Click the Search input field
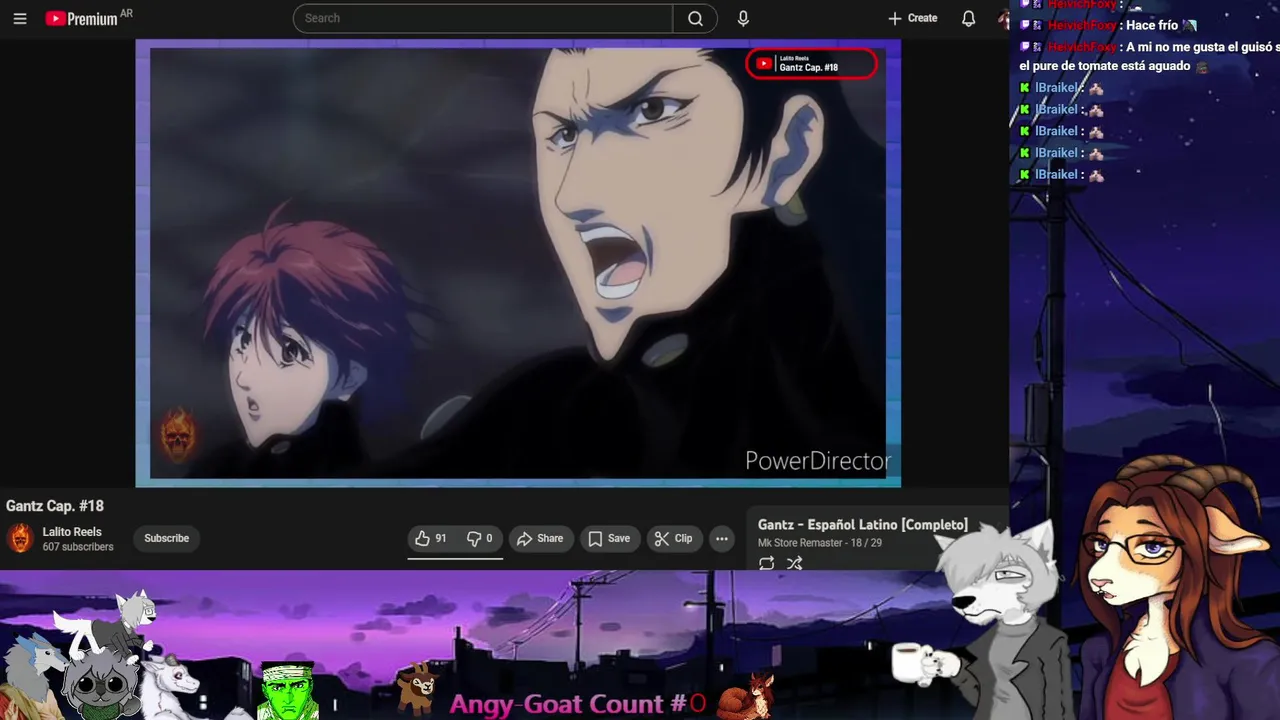Screen dimensions: 1280x720 click(483, 18)
